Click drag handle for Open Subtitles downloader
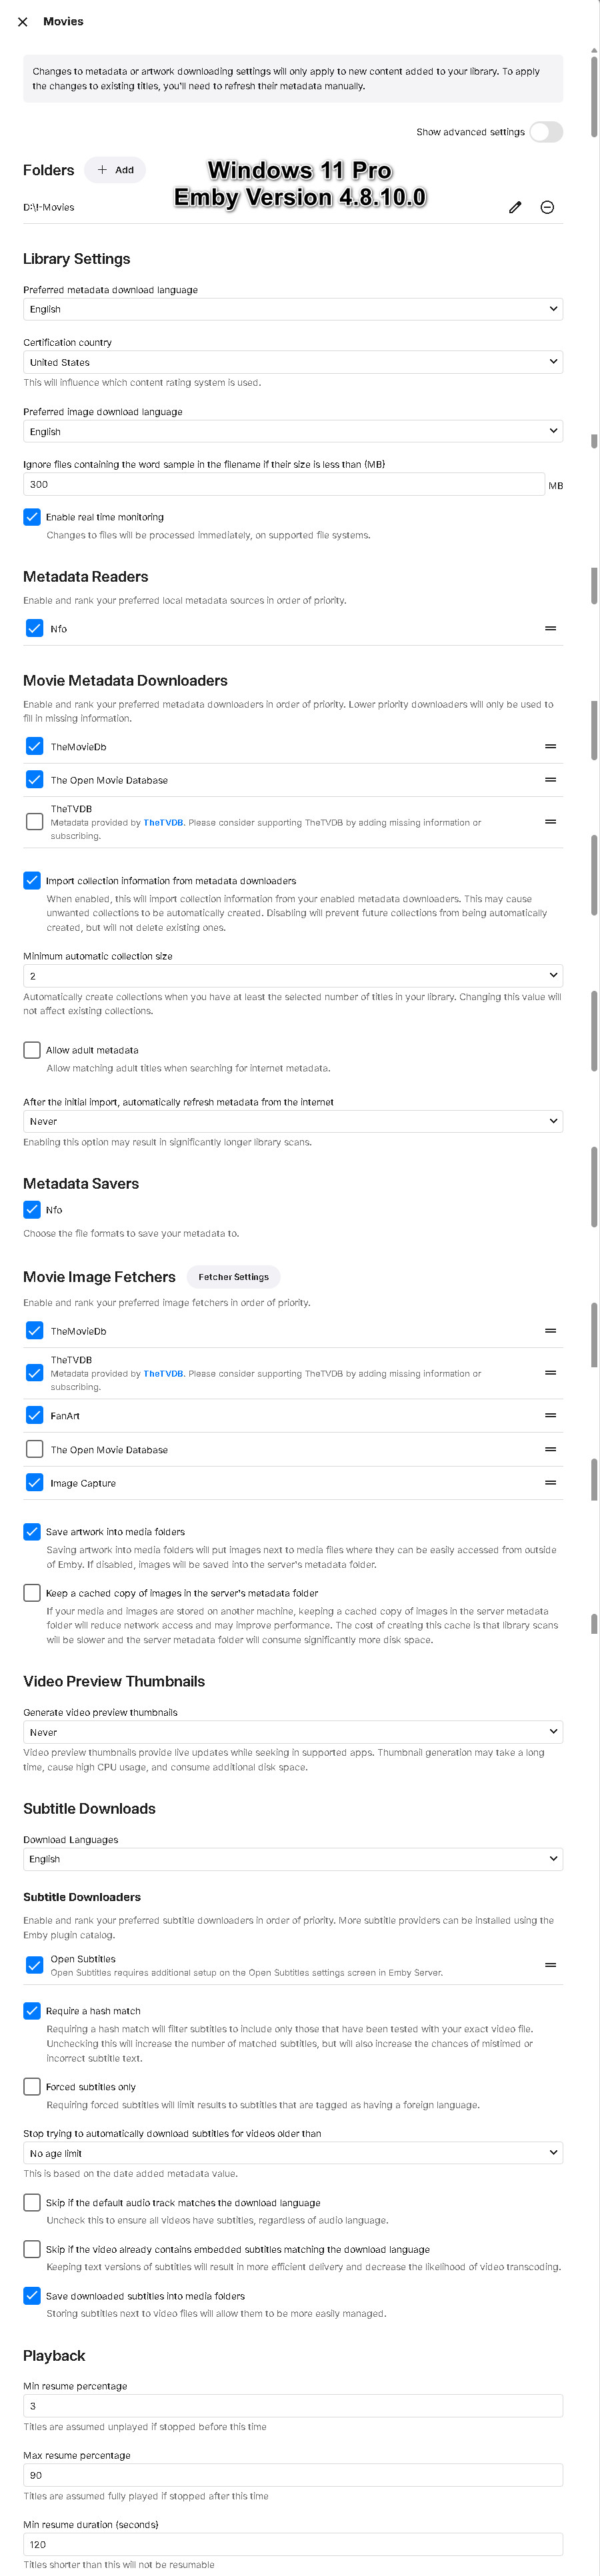This screenshot has width=600, height=2576. (550, 1965)
